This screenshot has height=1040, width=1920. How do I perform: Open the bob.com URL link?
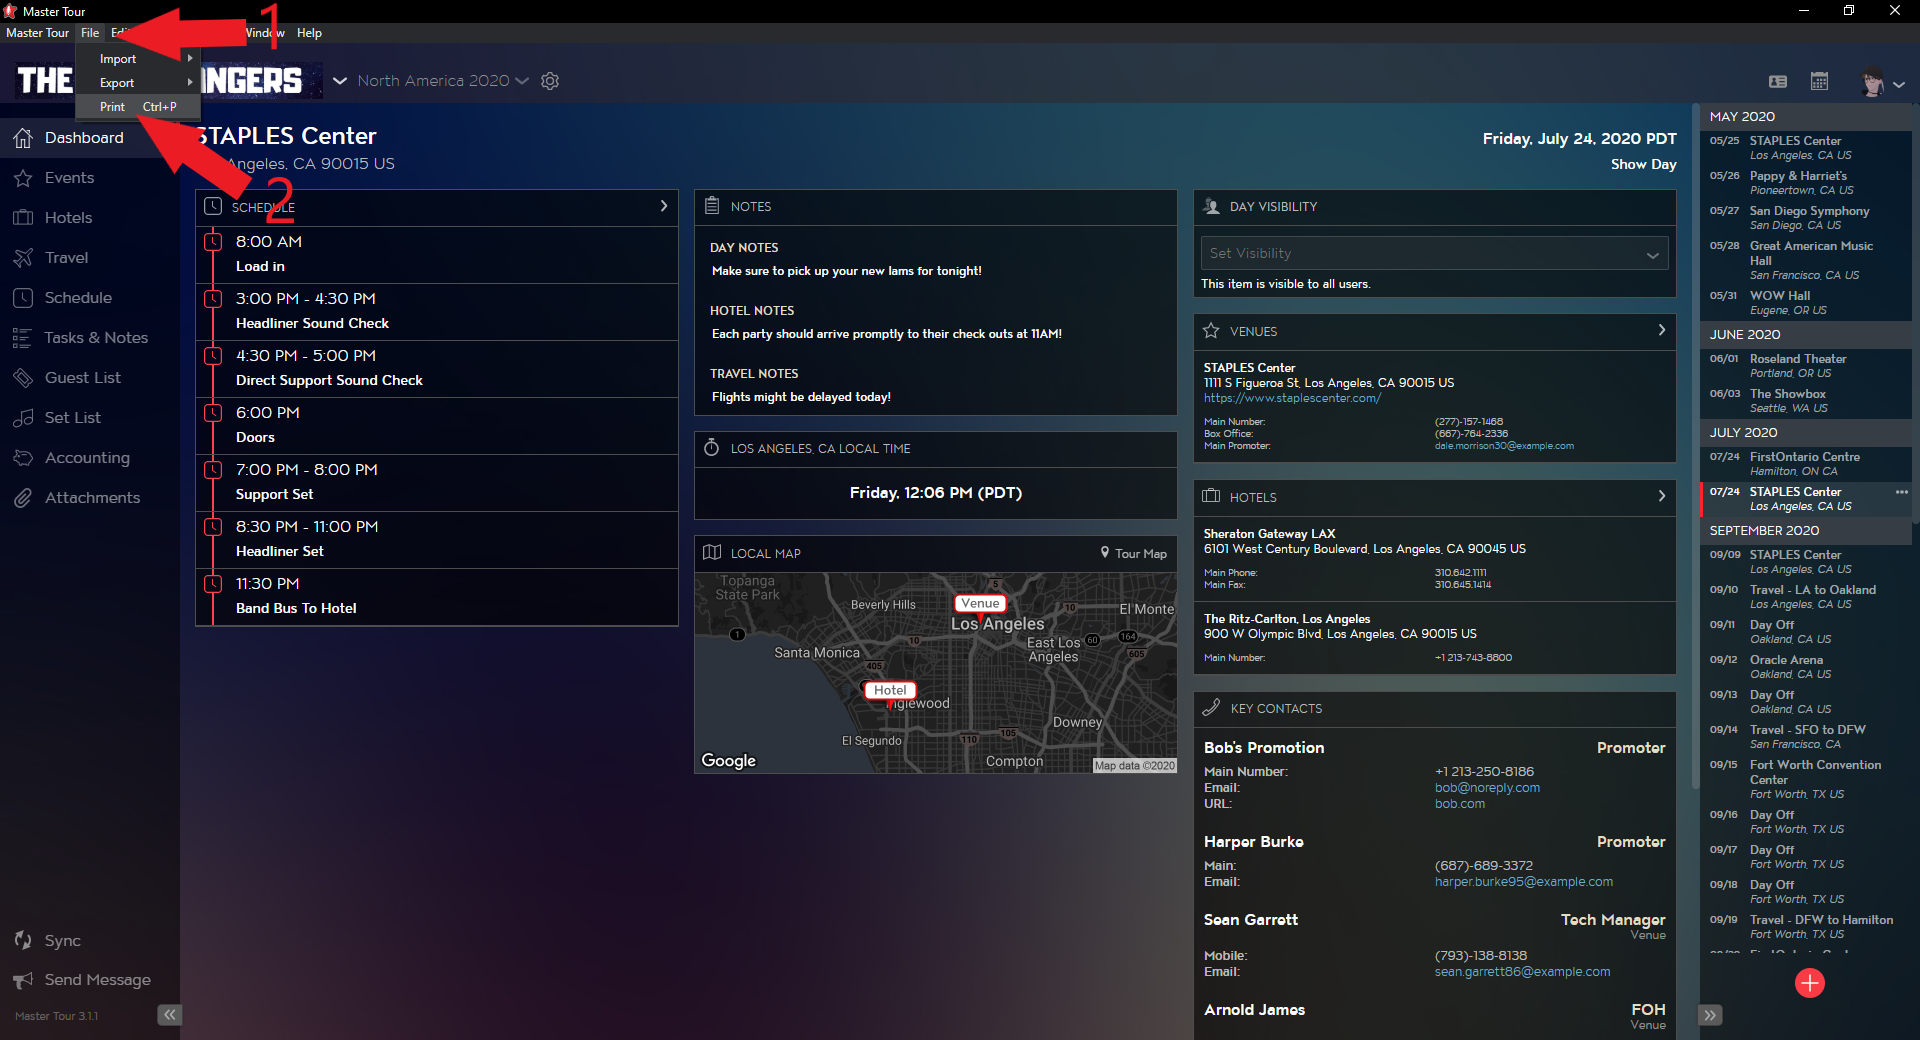pyautogui.click(x=1459, y=804)
